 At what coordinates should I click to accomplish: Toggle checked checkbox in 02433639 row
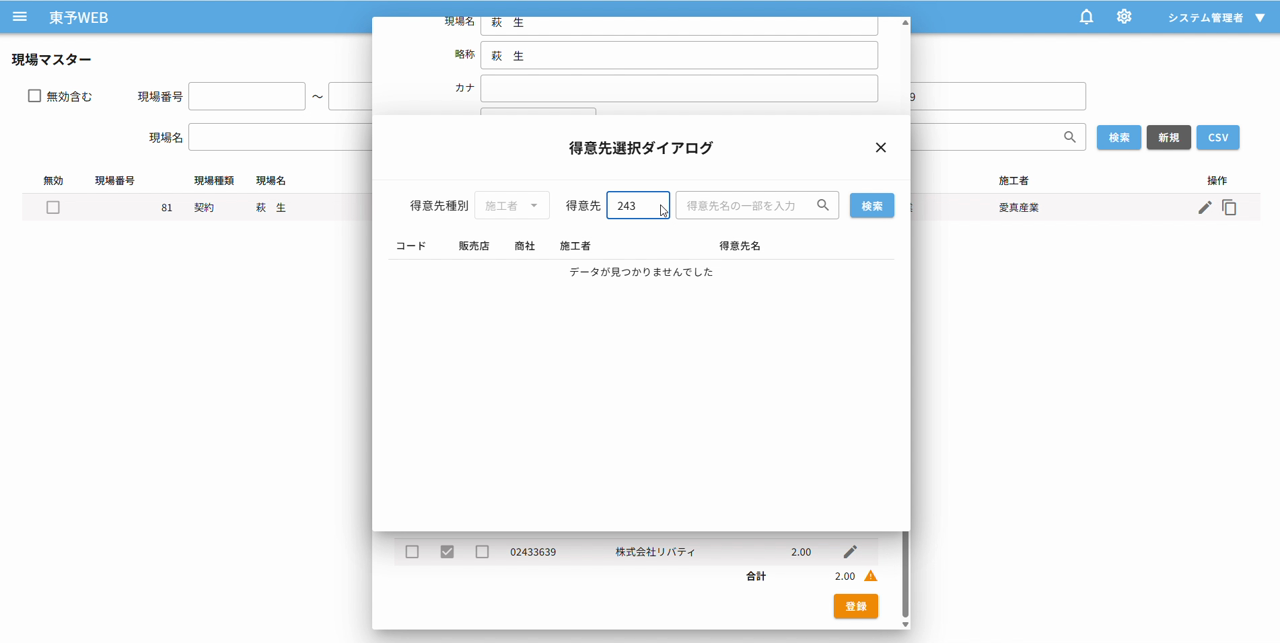(x=447, y=552)
